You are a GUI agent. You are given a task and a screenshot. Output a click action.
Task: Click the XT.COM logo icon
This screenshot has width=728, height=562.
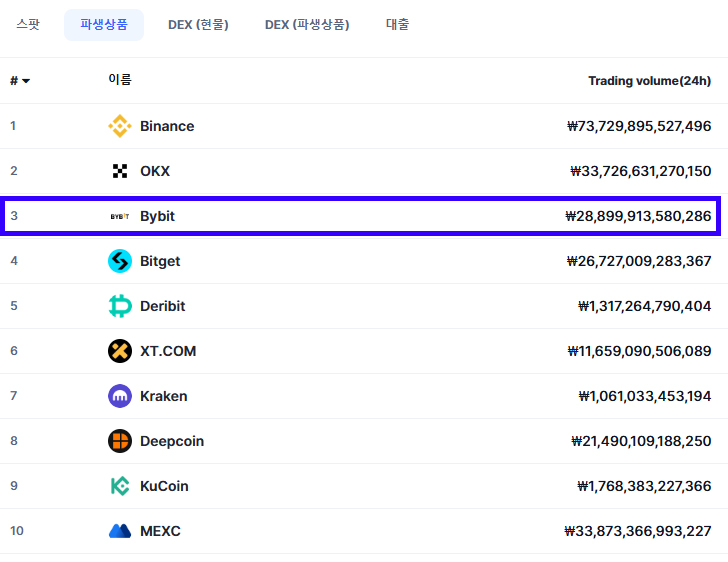point(120,351)
